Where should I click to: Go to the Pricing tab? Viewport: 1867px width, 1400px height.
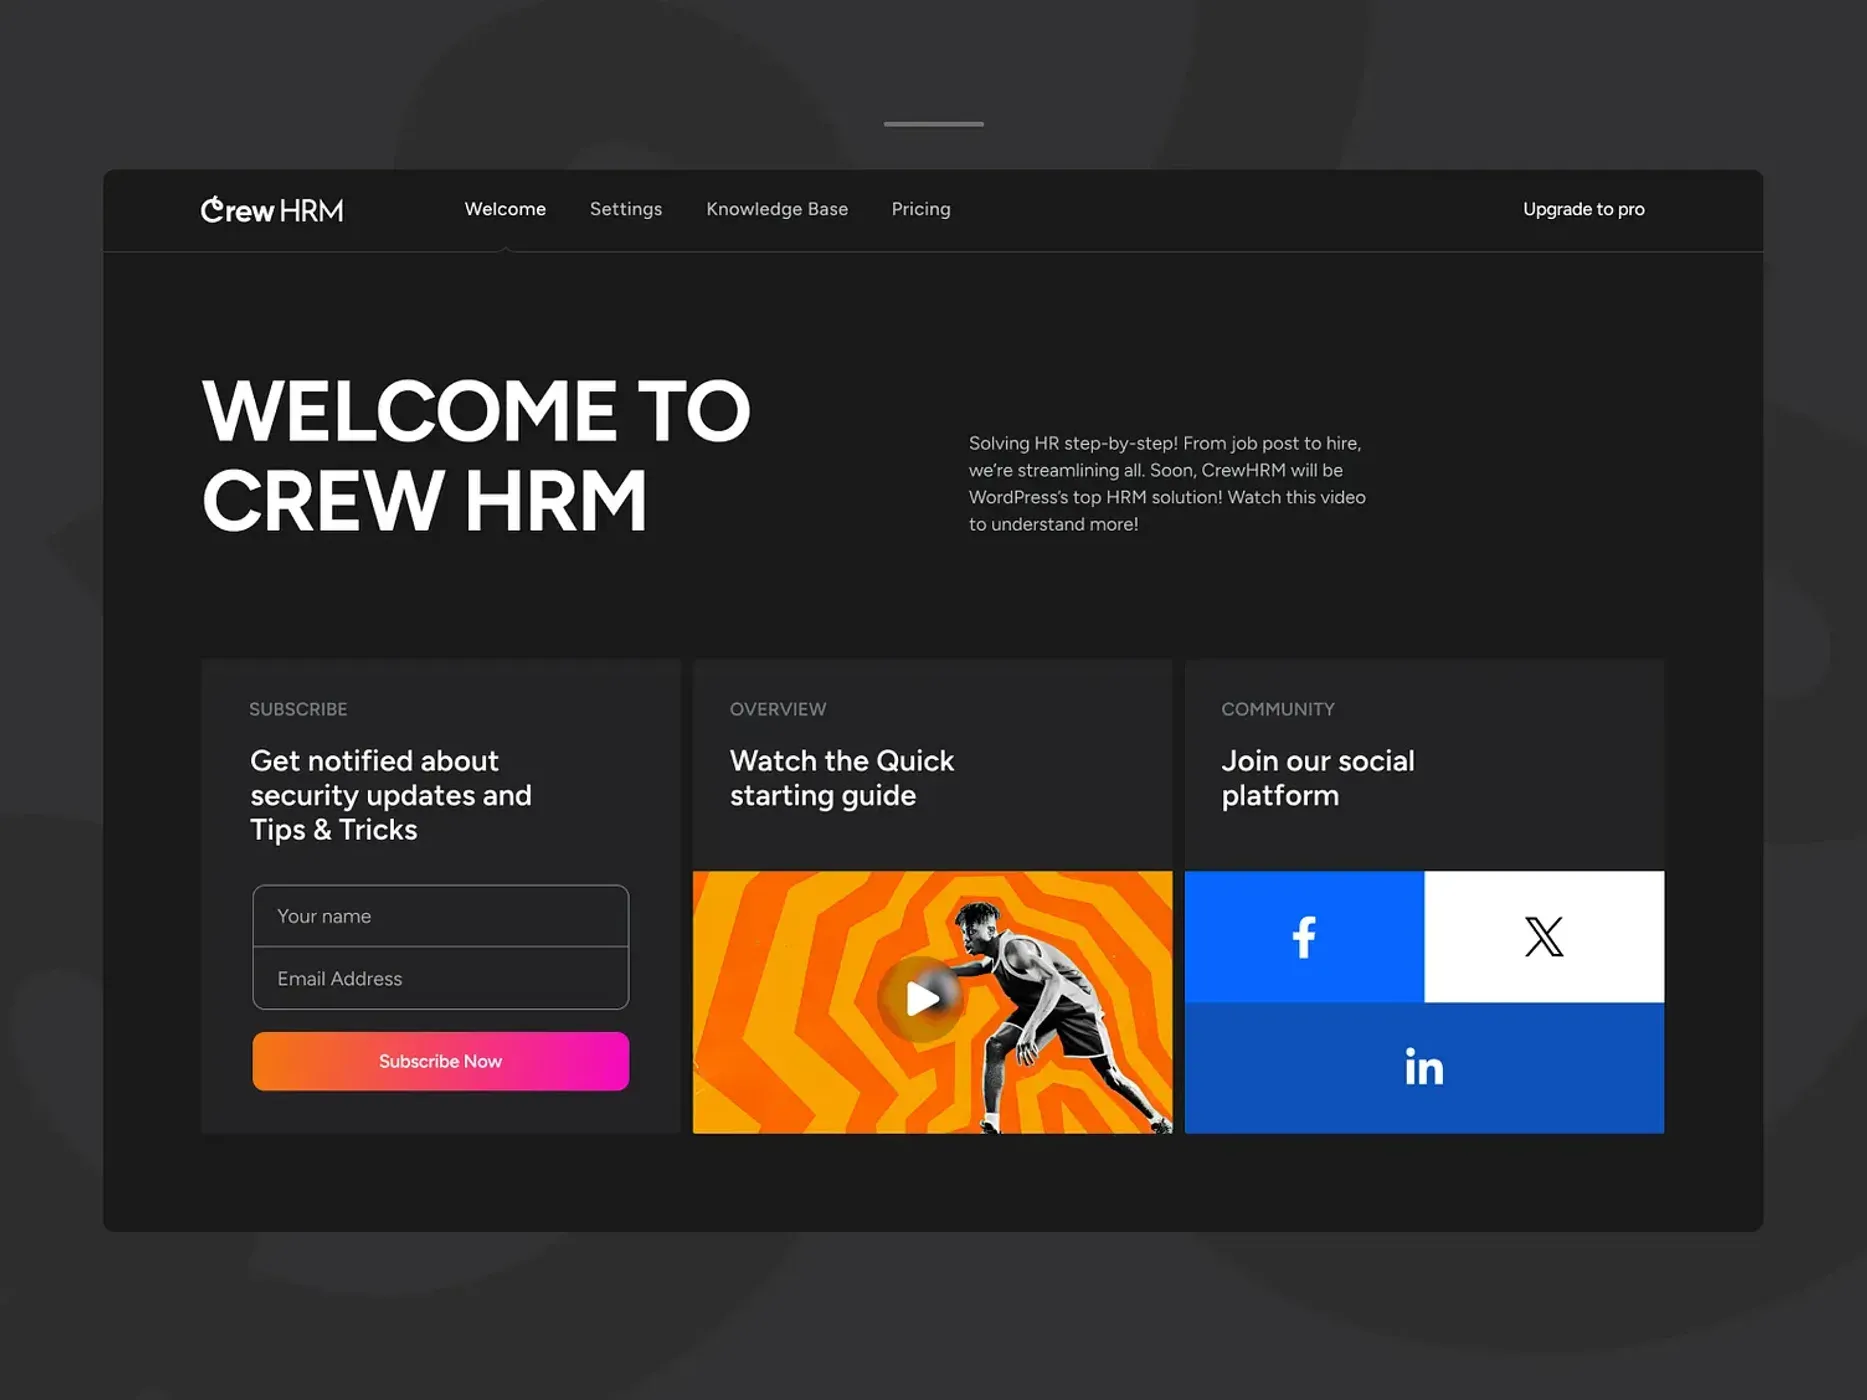[x=921, y=209]
